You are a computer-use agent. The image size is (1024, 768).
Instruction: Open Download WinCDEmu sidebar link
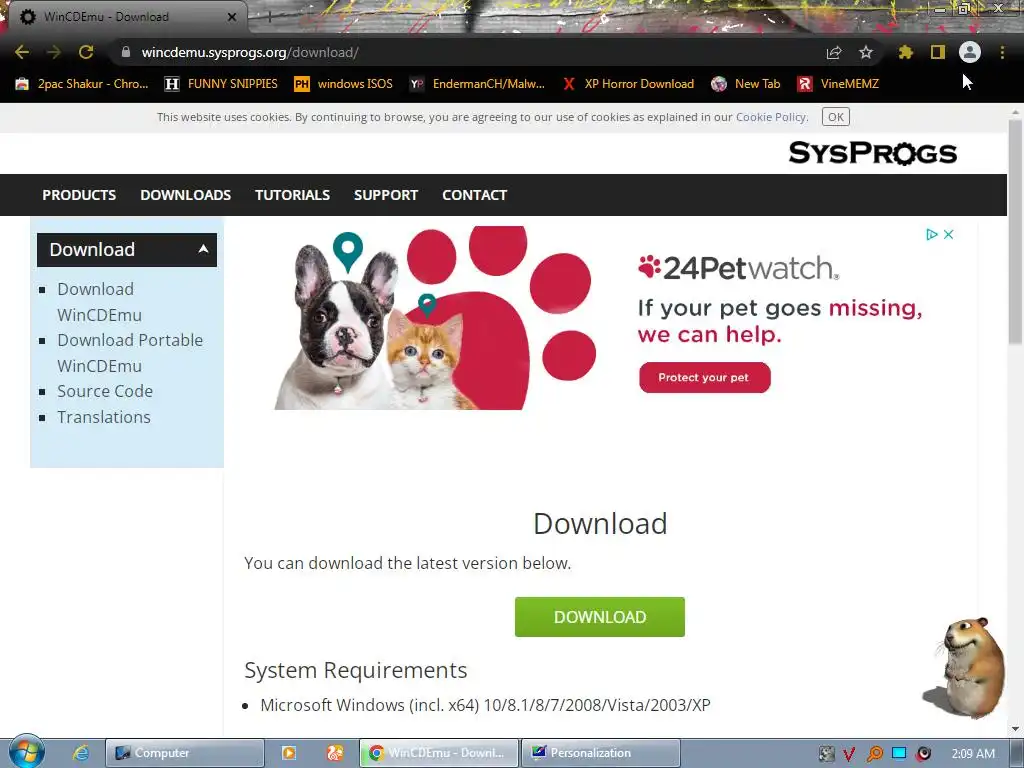(x=99, y=302)
